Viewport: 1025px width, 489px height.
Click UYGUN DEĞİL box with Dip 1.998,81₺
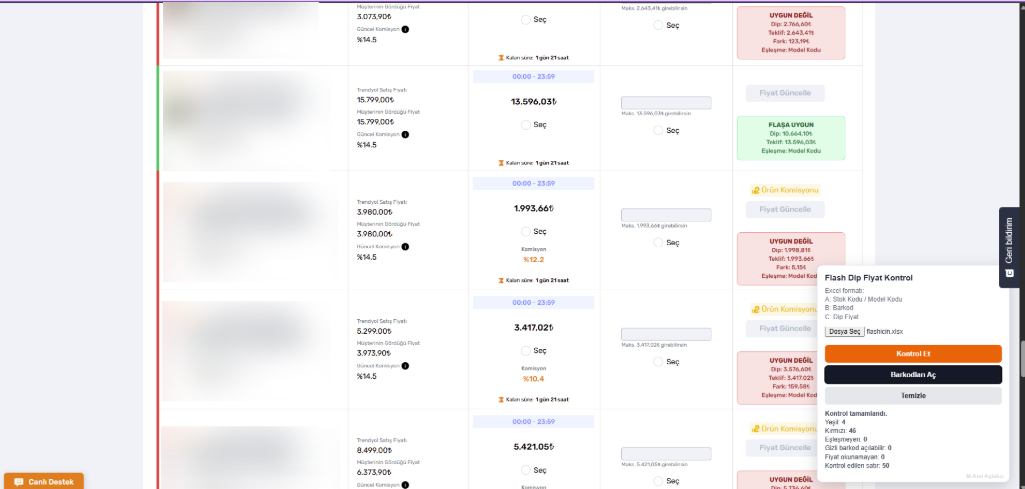click(790, 259)
